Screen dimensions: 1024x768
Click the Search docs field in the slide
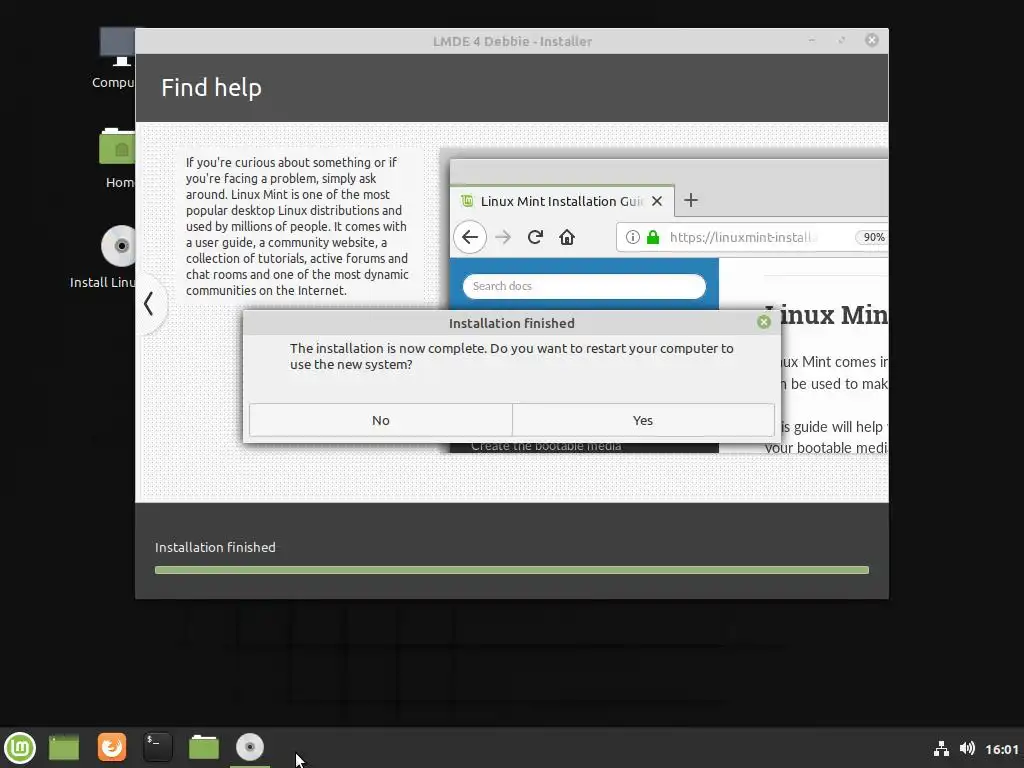click(584, 286)
